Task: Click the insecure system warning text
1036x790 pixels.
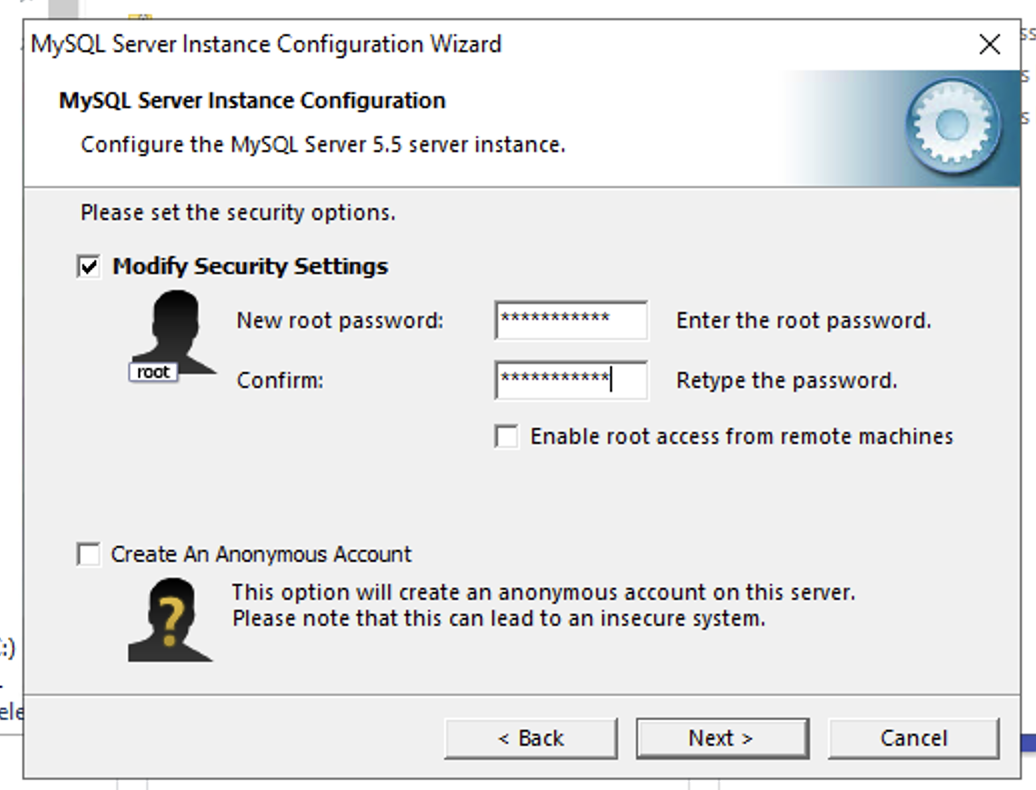Action: click(499, 619)
